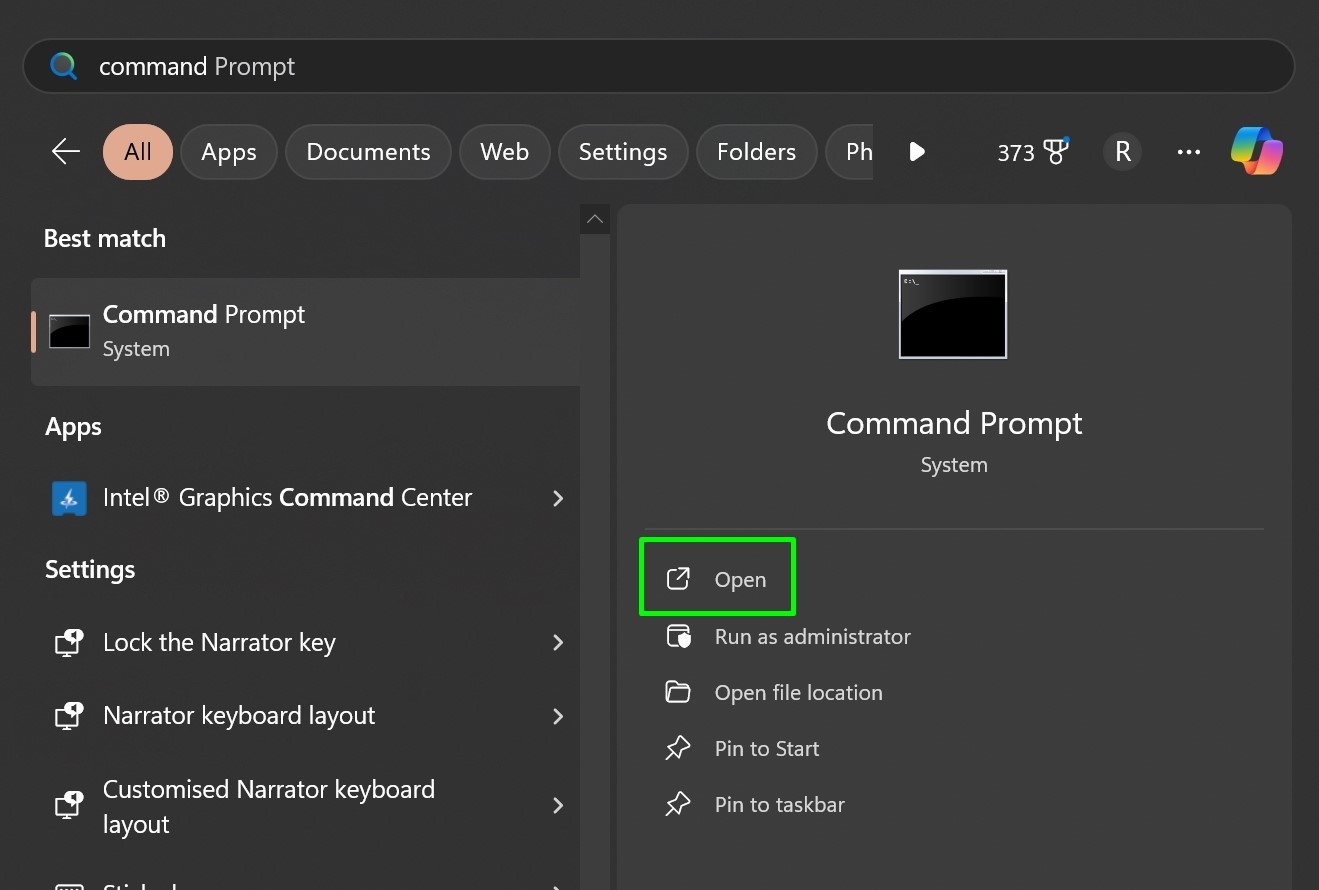Click the 373 rewards points number
1319x890 pixels.
click(x=1015, y=152)
